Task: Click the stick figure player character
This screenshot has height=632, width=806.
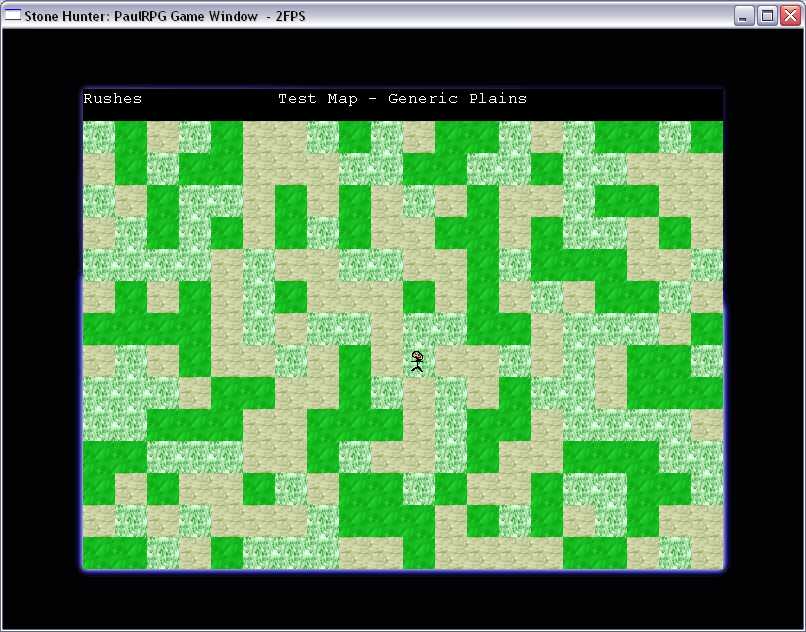Action: pyautogui.click(x=418, y=361)
